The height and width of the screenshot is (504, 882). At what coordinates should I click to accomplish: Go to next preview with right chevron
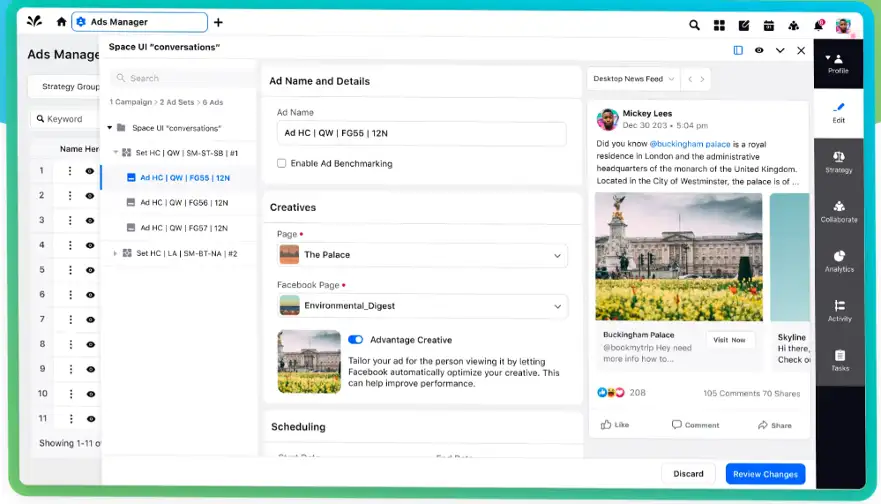tap(702, 79)
